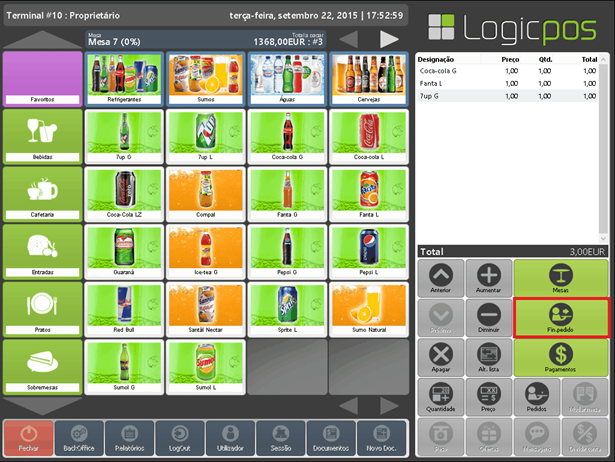Viewport: 615px width, 462px height.
Task: Move to previous line with Anterior
Action: tap(440, 277)
